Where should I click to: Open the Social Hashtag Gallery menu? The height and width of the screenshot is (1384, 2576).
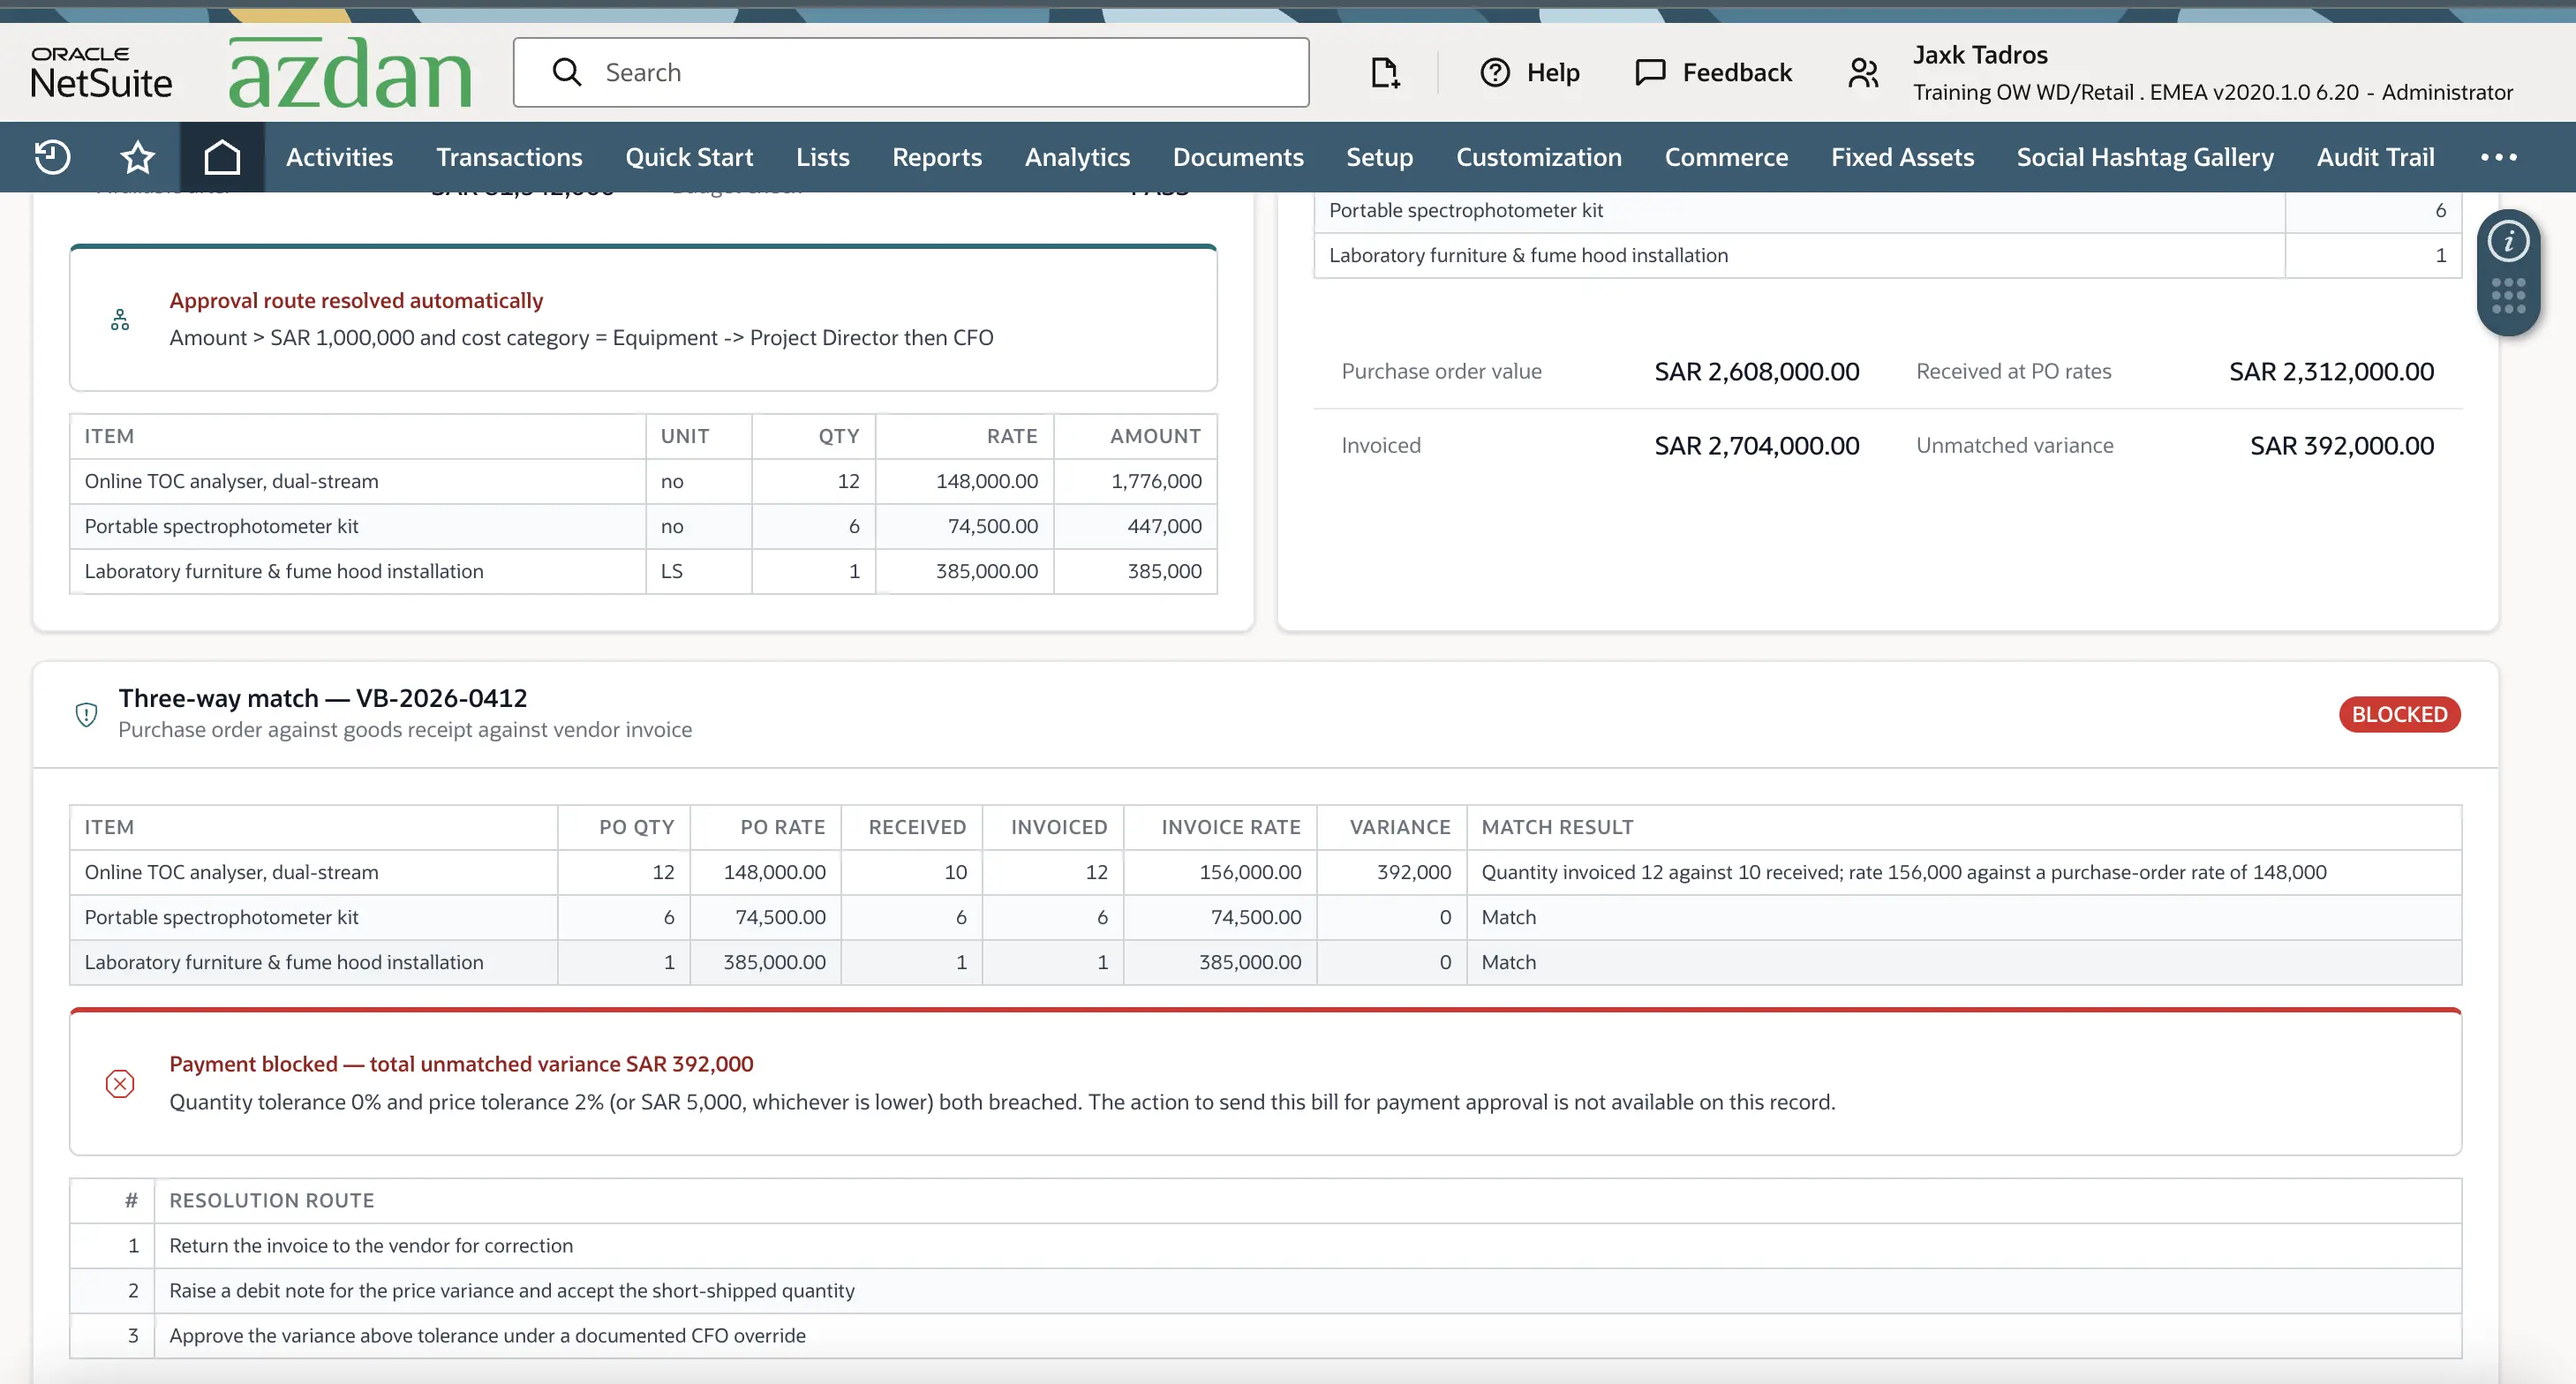(x=2145, y=157)
